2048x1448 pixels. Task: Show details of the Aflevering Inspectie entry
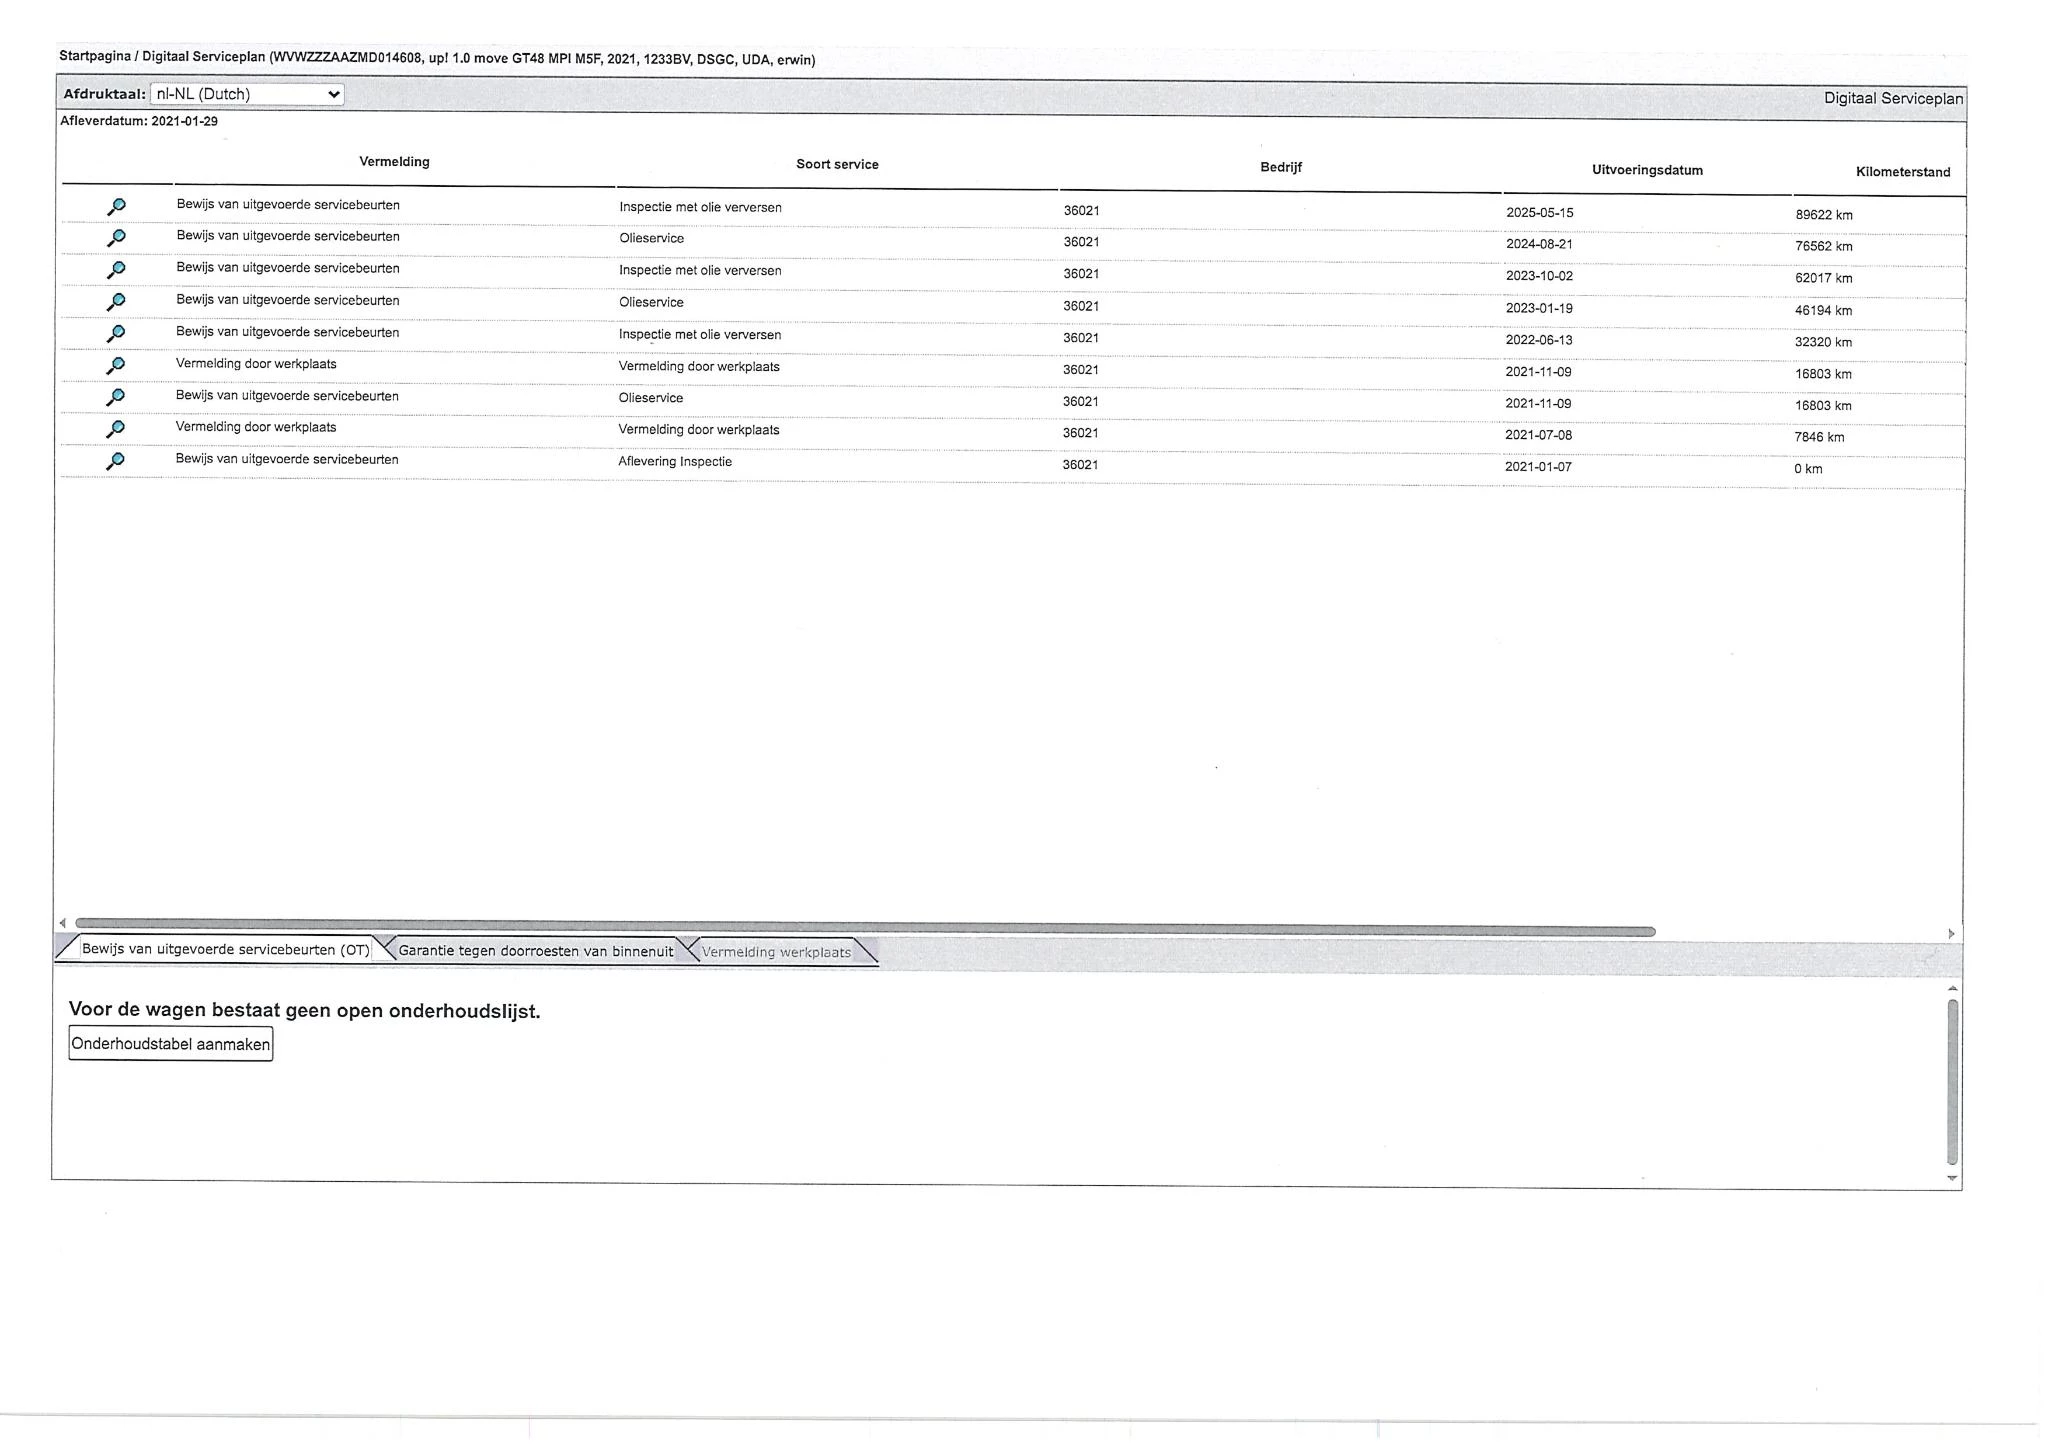116,462
